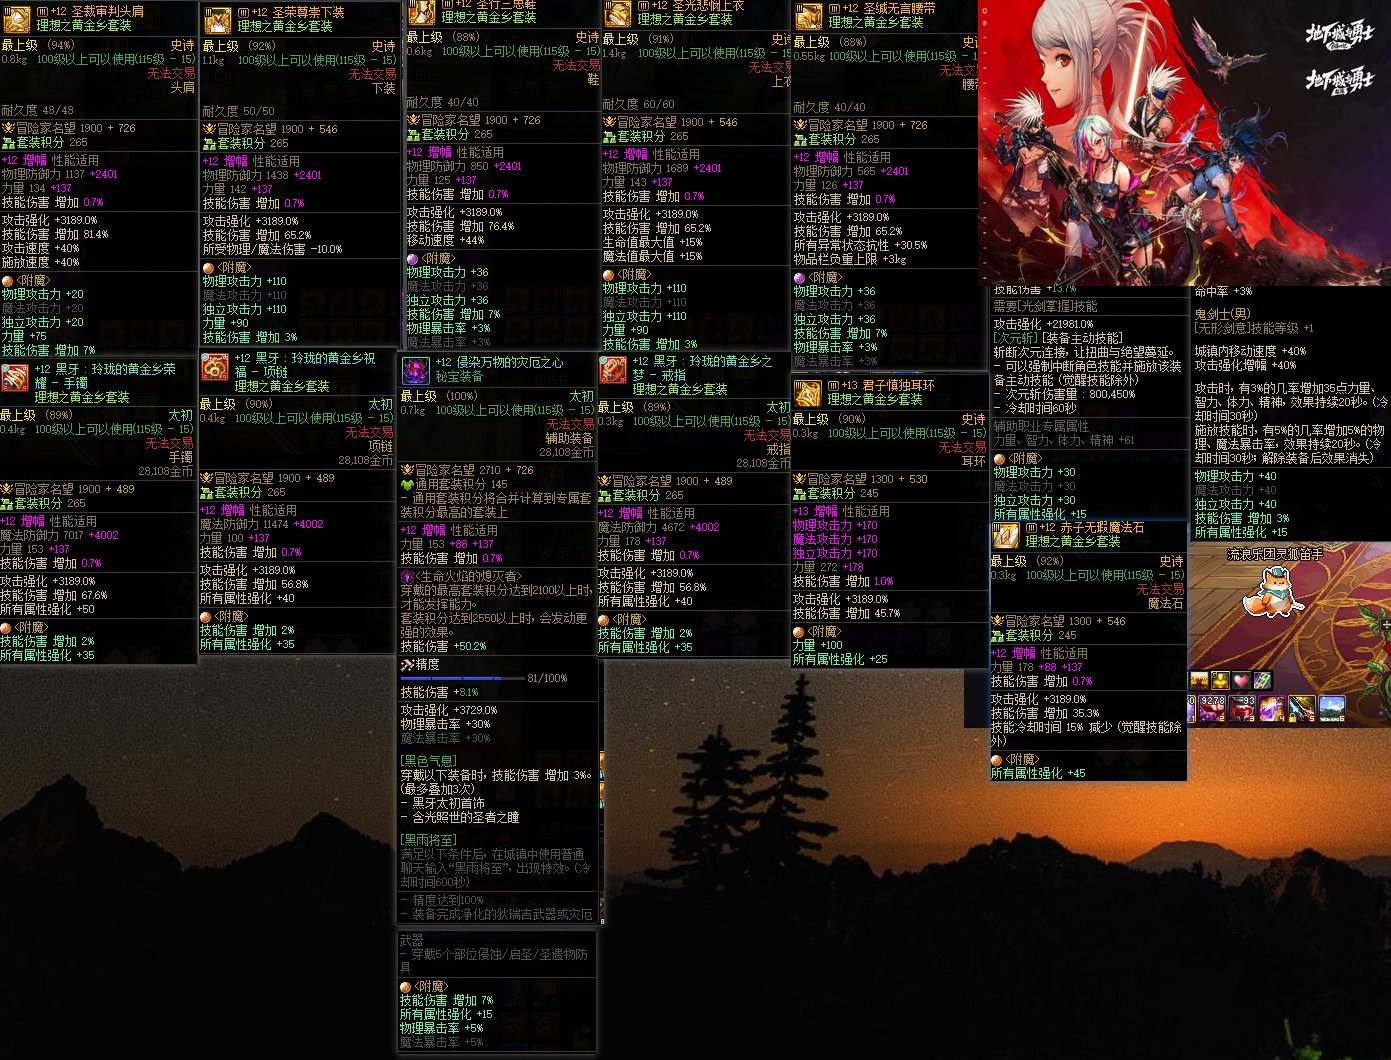Select quick slot 3 item showing 93
This screenshot has width=1391, height=1060.
(x=1242, y=709)
